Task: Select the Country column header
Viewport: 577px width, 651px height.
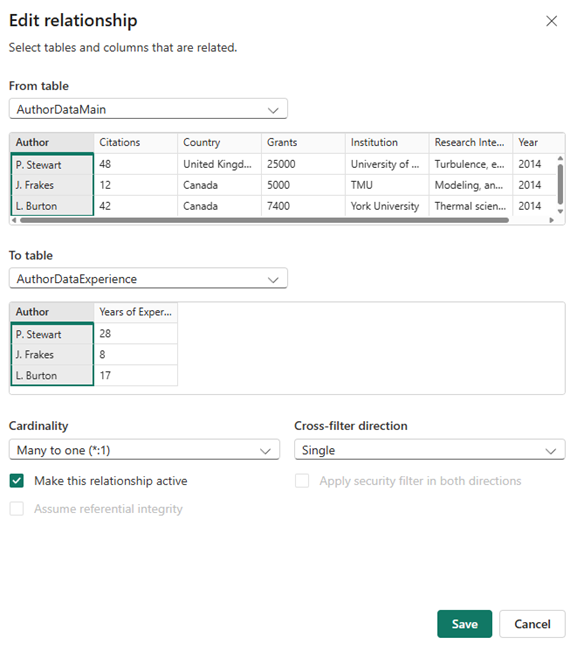Action: (x=220, y=142)
